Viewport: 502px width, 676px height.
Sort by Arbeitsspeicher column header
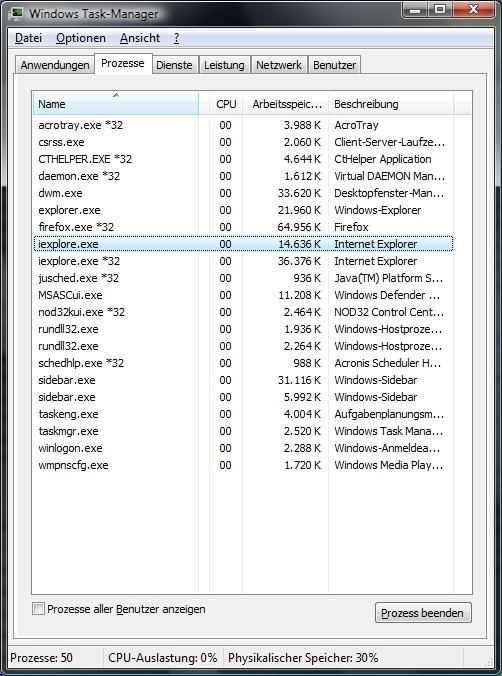click(286, 104)
